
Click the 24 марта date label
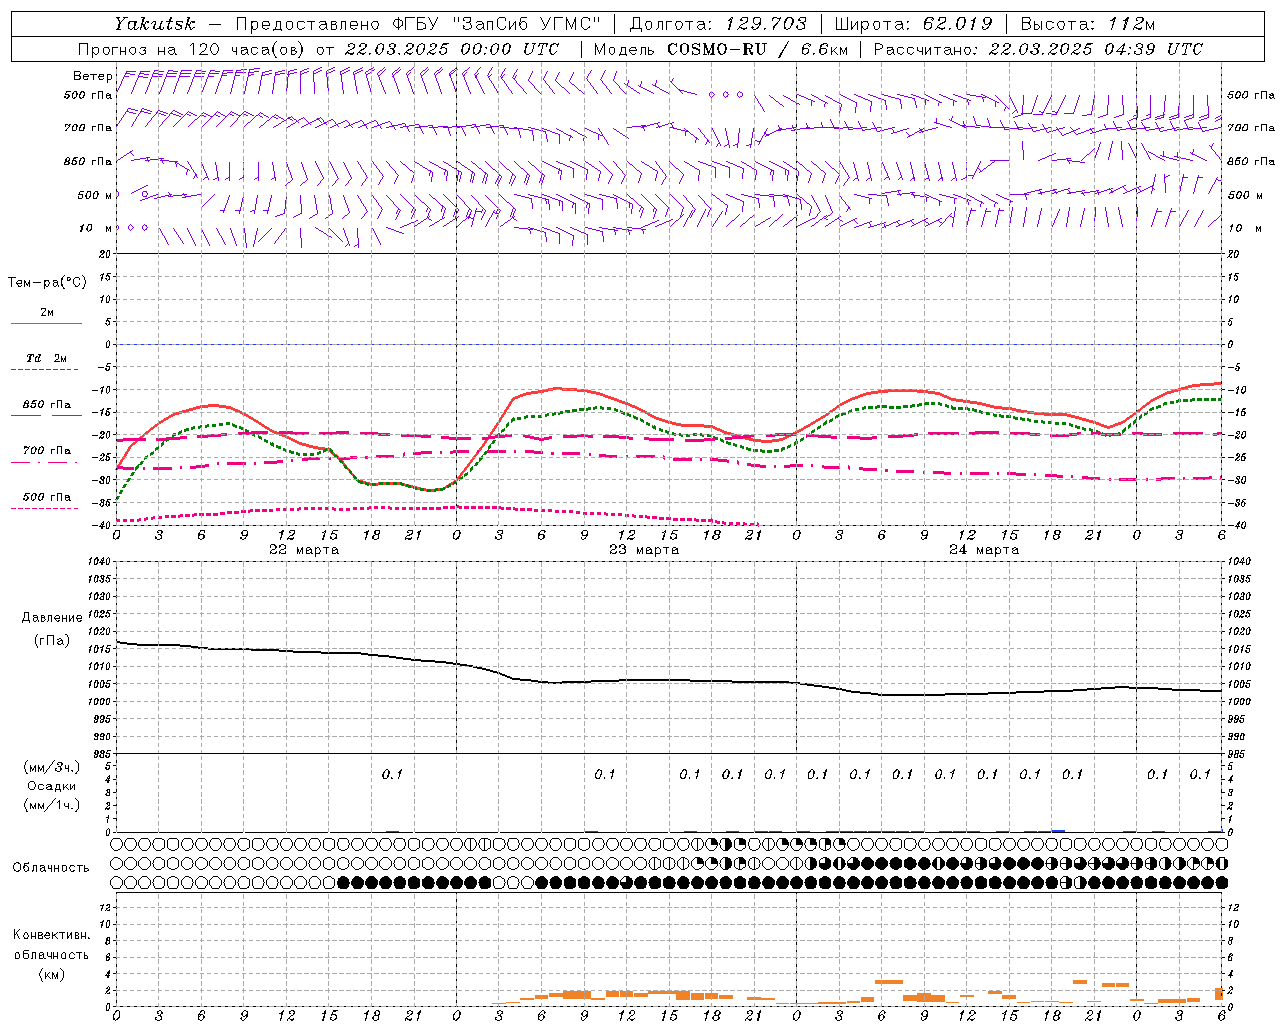(984, 550)
